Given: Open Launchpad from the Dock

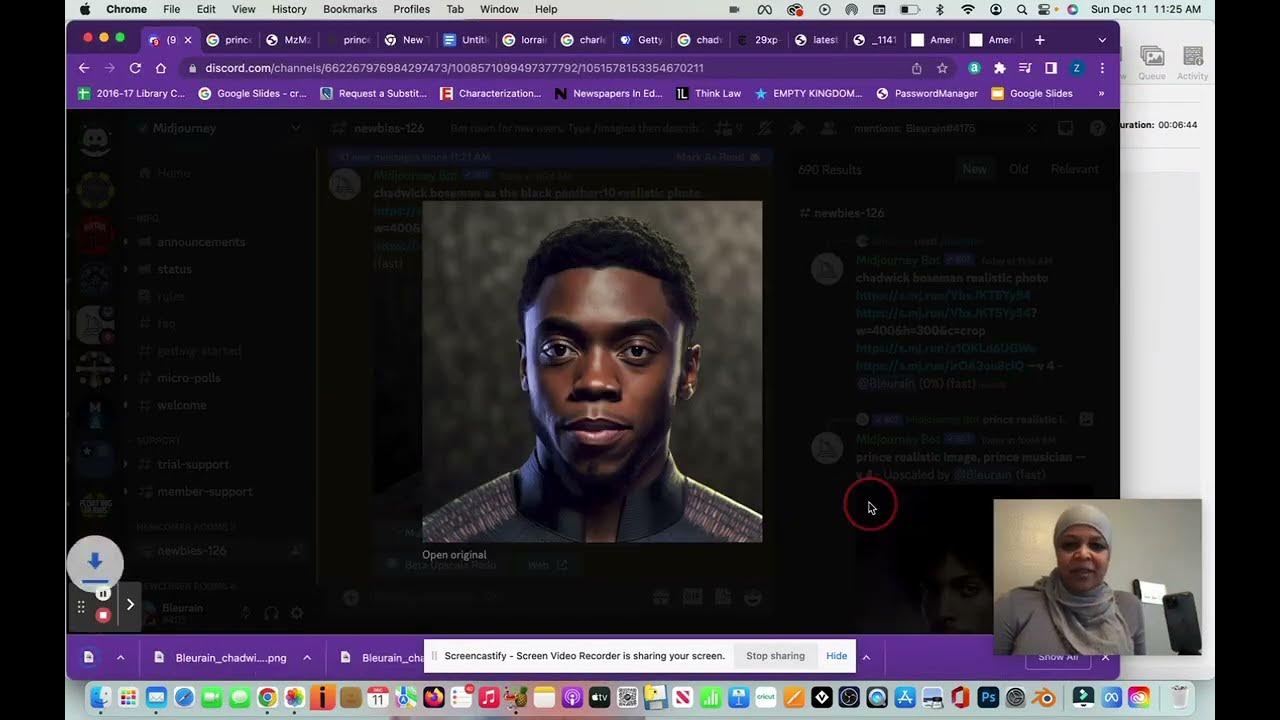Looking at the screenshot, I should (128, 697).
